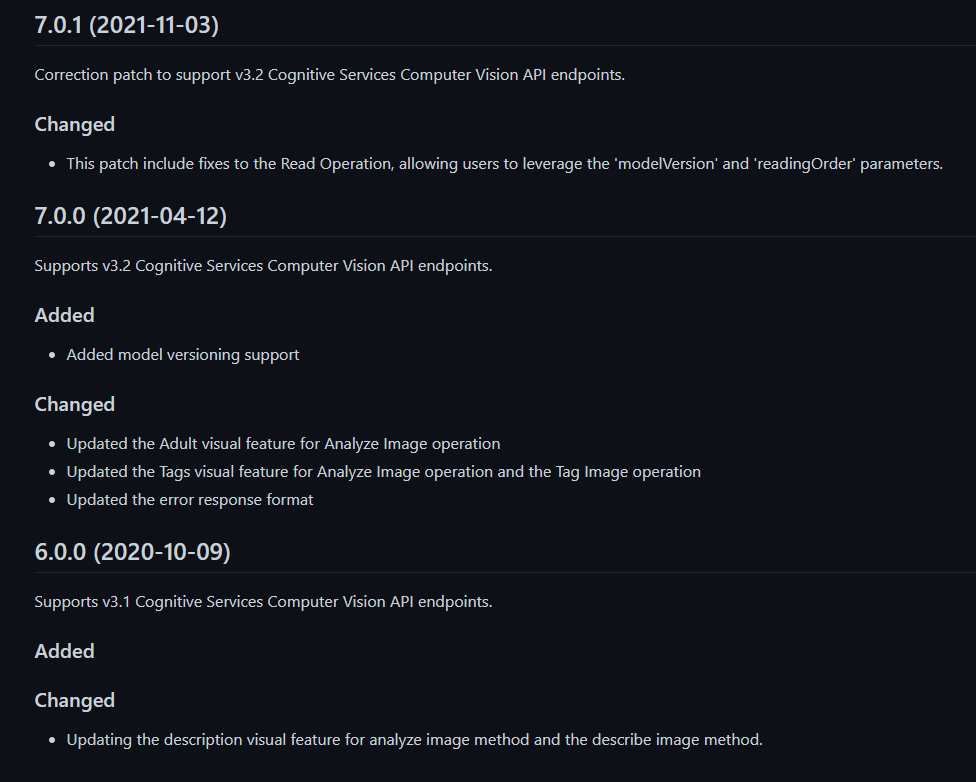Select the Changed heading under version 7.0.0
The width and height of the screenshot is (976, 782).
(75, 405)
